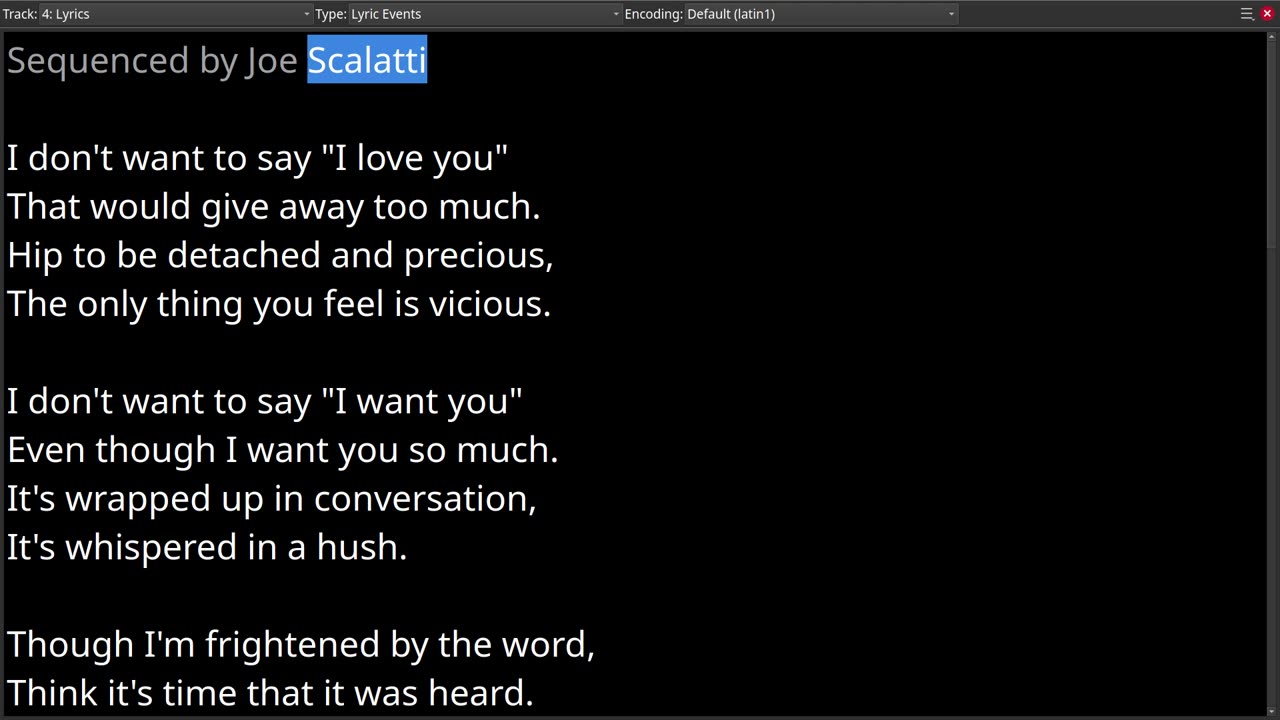This screenshot has width=1280, height=720.
Task: Click the line "Even though I want you so much."
Action: [x=282, y=450]
